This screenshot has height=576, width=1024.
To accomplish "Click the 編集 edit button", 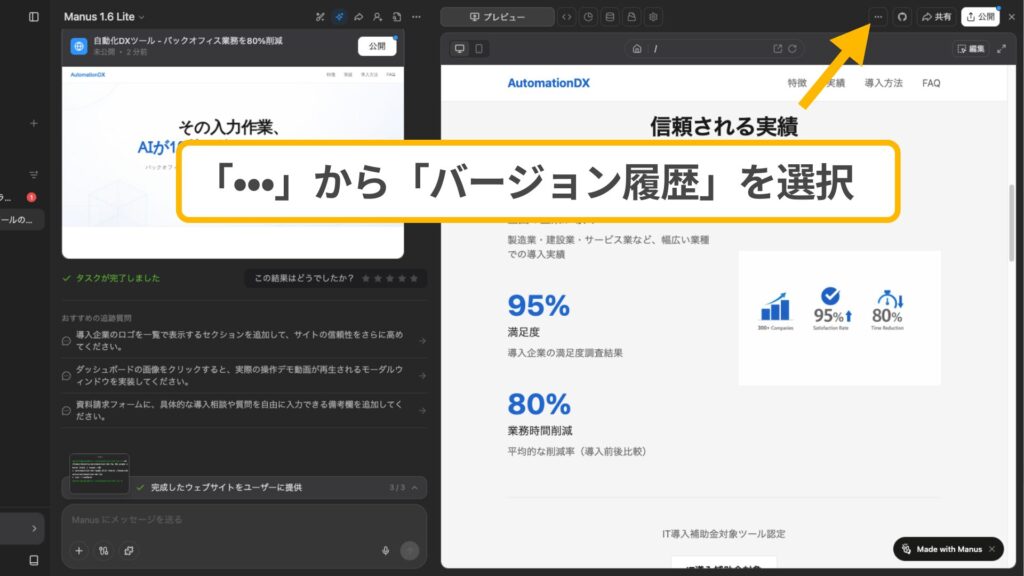I will click(971, 49).
